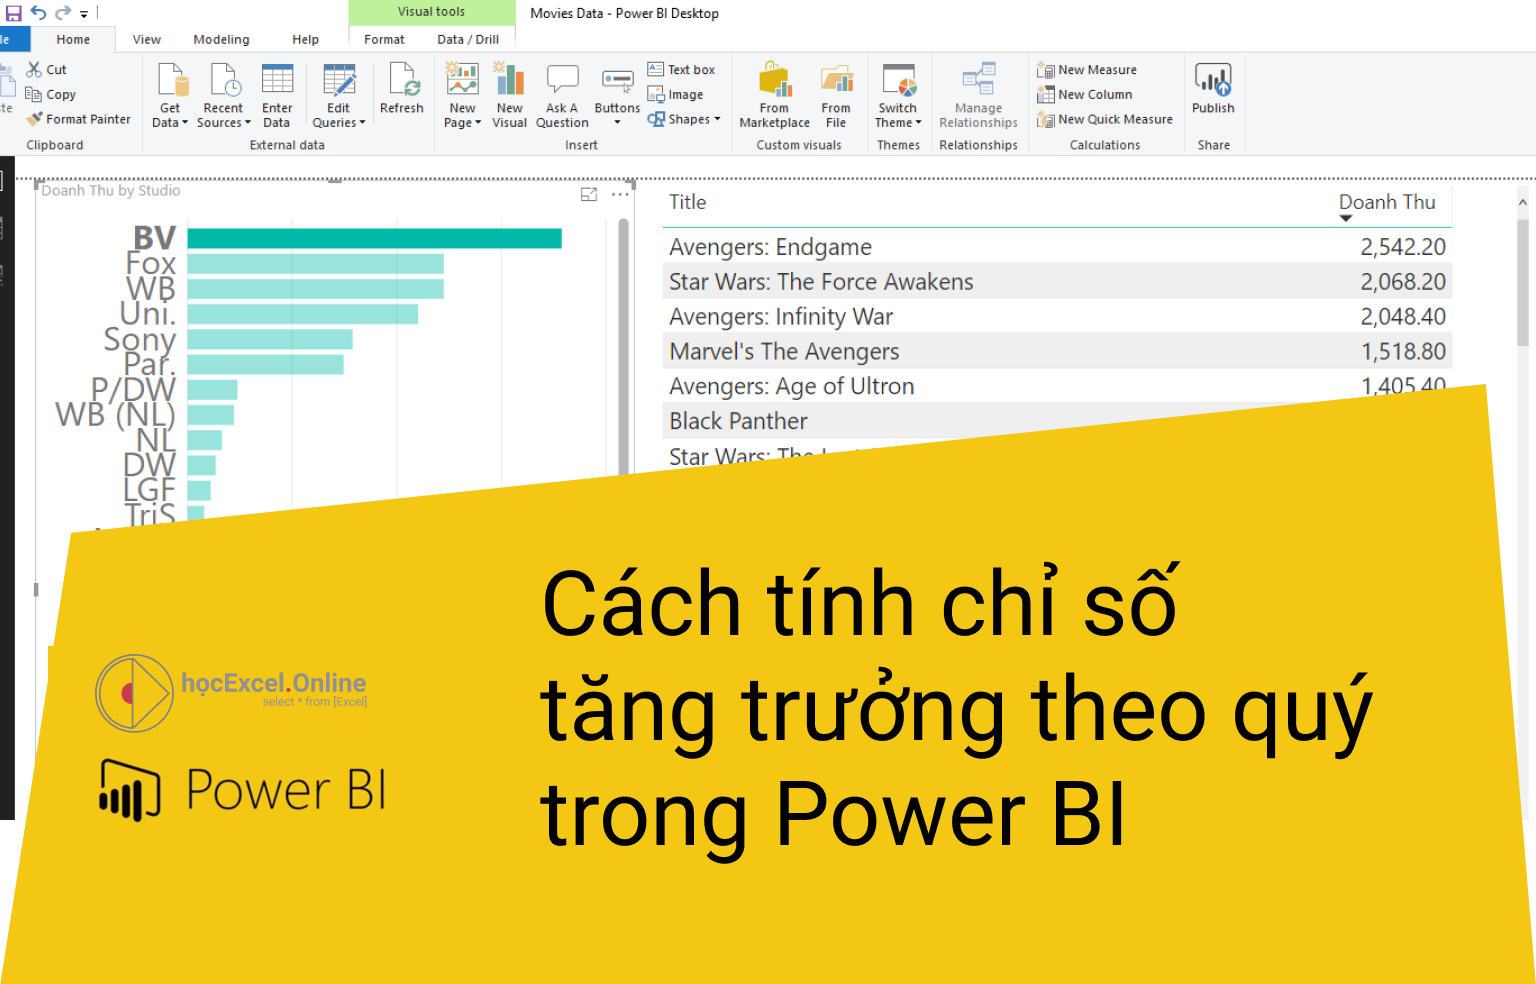This screenshot has width=1536, height=984.
Task: Click New Quick Measure
Action: [1105, 119]
